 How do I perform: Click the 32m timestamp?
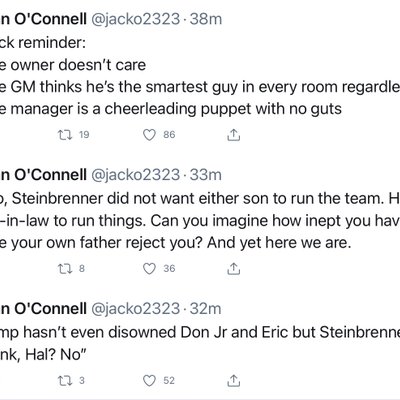coord(205,309)
